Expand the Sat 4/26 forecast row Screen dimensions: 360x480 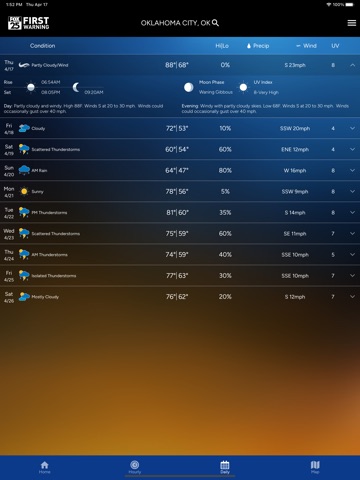point(352,297)
